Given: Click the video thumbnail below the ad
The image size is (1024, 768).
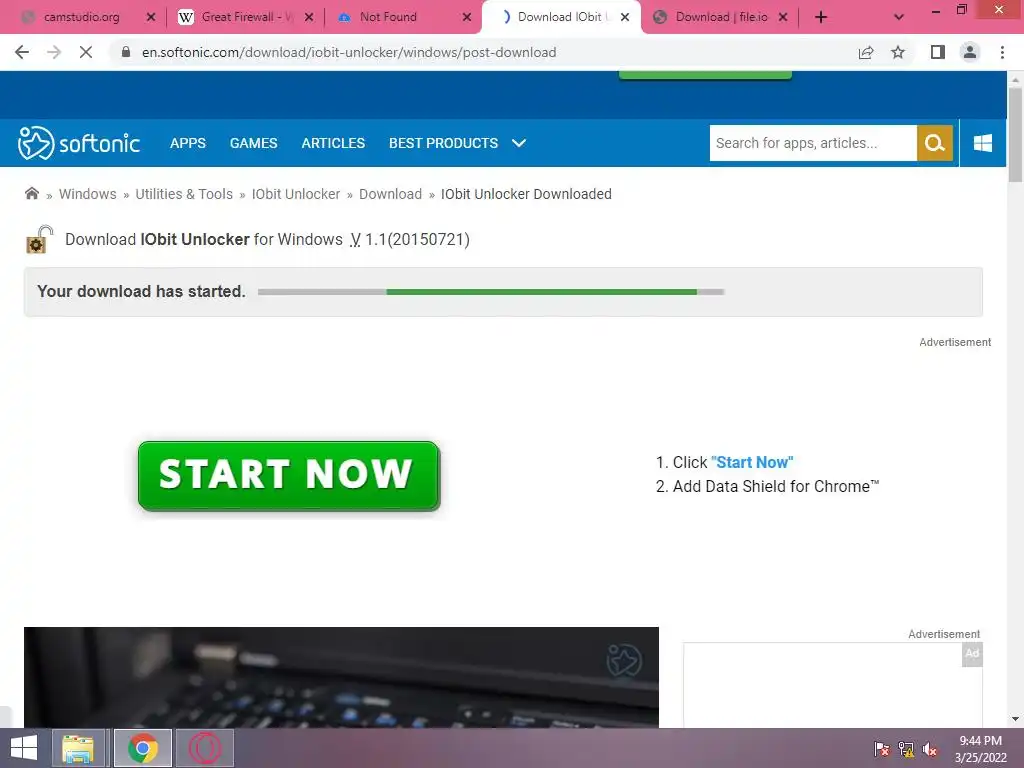Looking at the screenshot, I should point(341,677).
